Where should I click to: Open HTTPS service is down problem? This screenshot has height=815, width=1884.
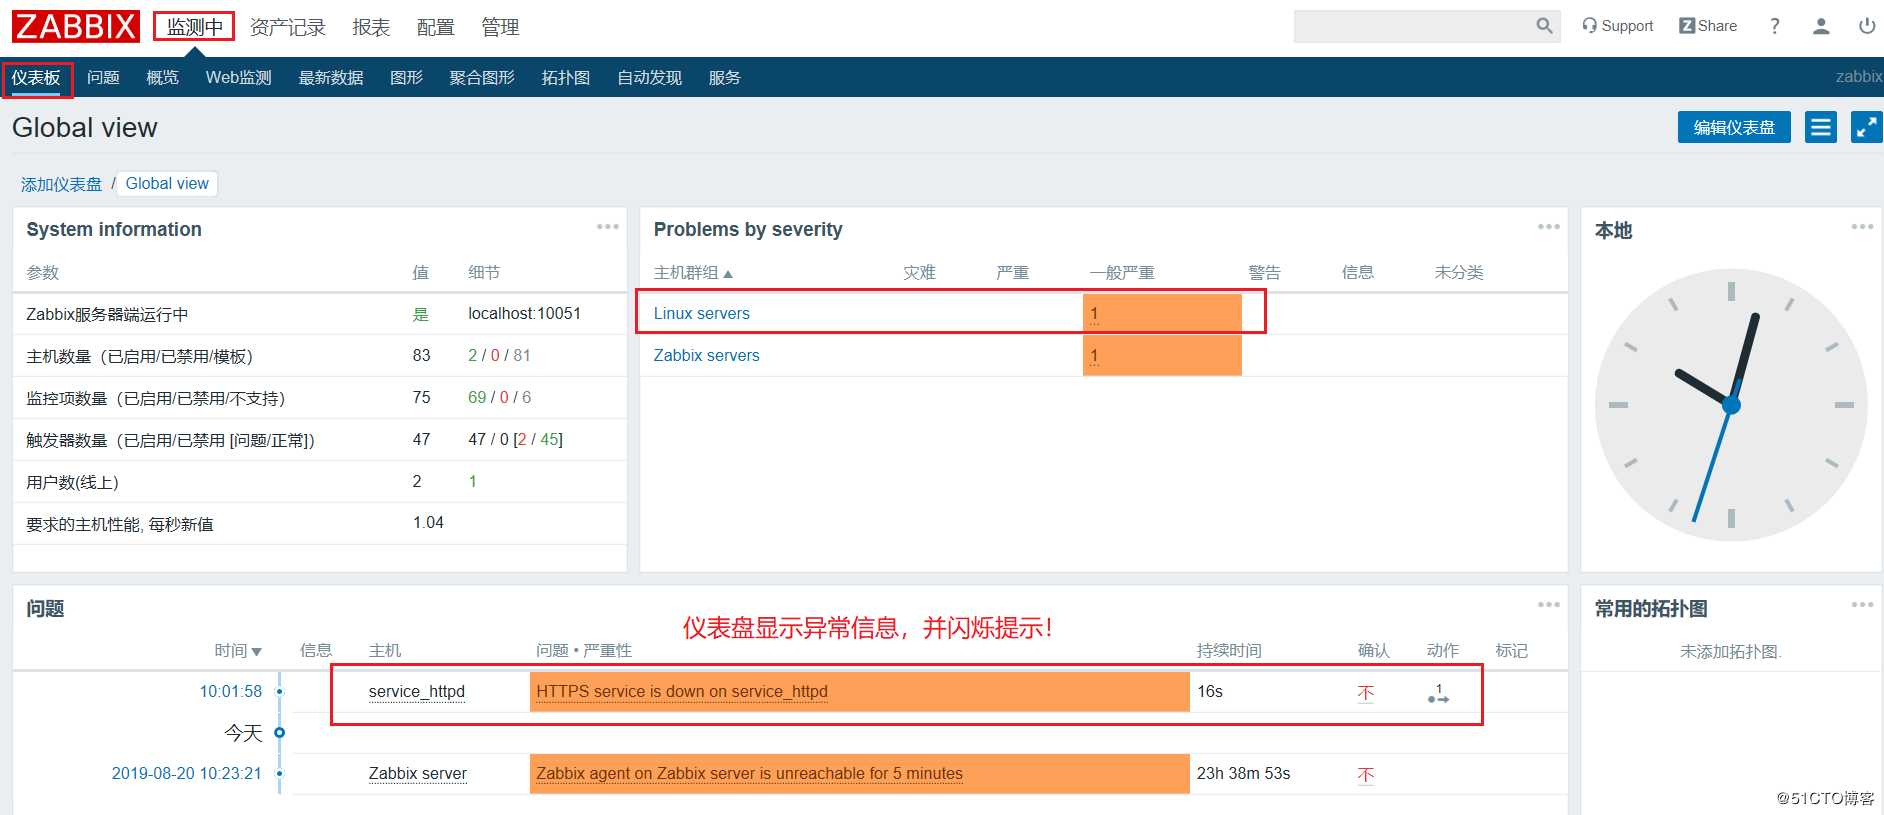click(x=682, y=692)
